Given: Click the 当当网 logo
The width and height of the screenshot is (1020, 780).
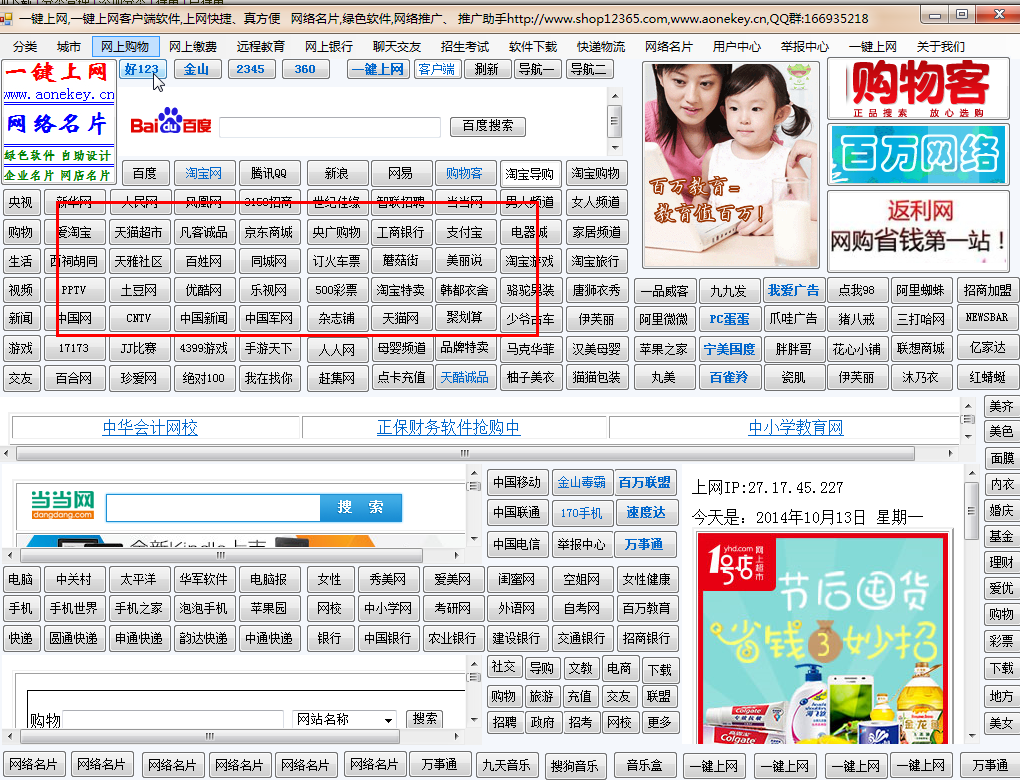Looking at the screenshot, I should coord(62,505).
